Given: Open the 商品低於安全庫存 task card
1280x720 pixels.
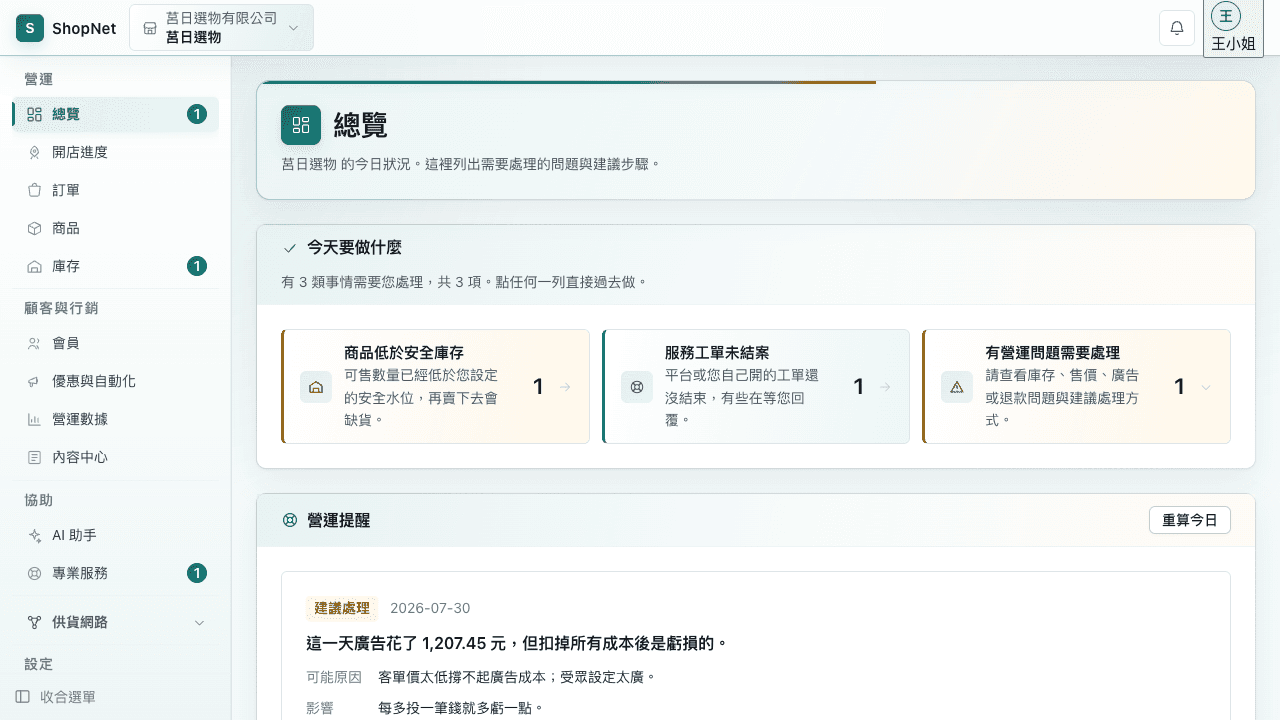Looking at the screenshot, I should 436,386.
